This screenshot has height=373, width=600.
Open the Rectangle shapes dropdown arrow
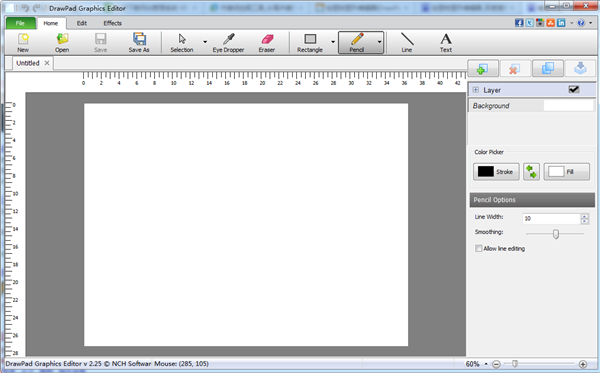coord(333,42)
